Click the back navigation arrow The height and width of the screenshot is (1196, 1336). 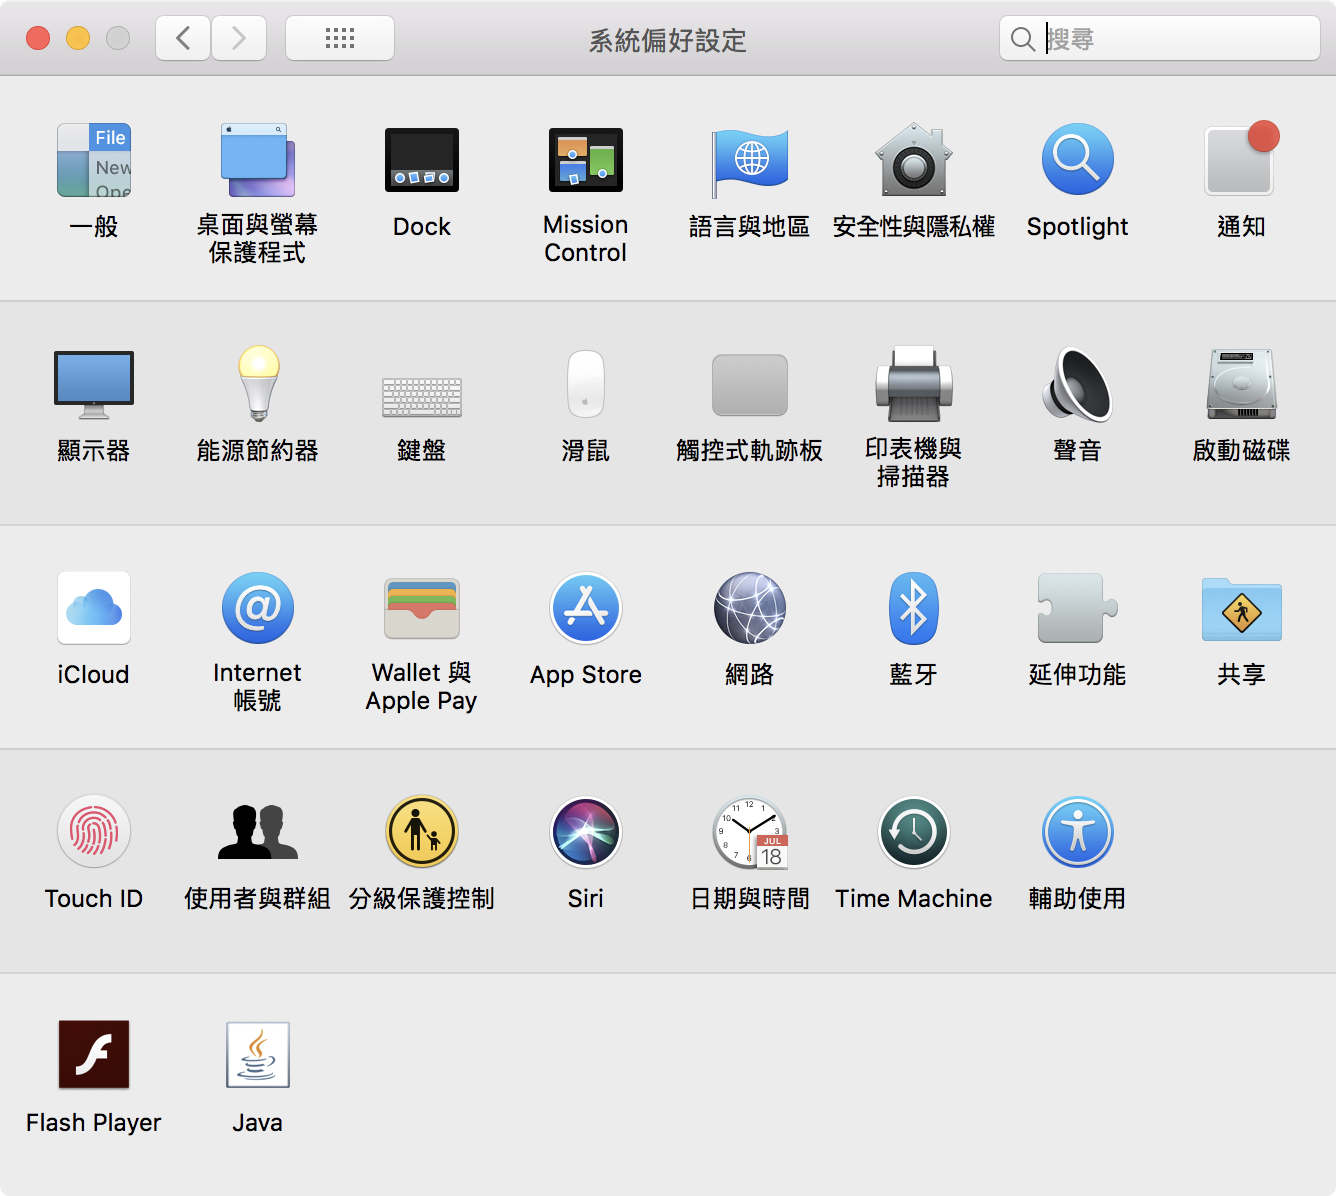point(183,39)
